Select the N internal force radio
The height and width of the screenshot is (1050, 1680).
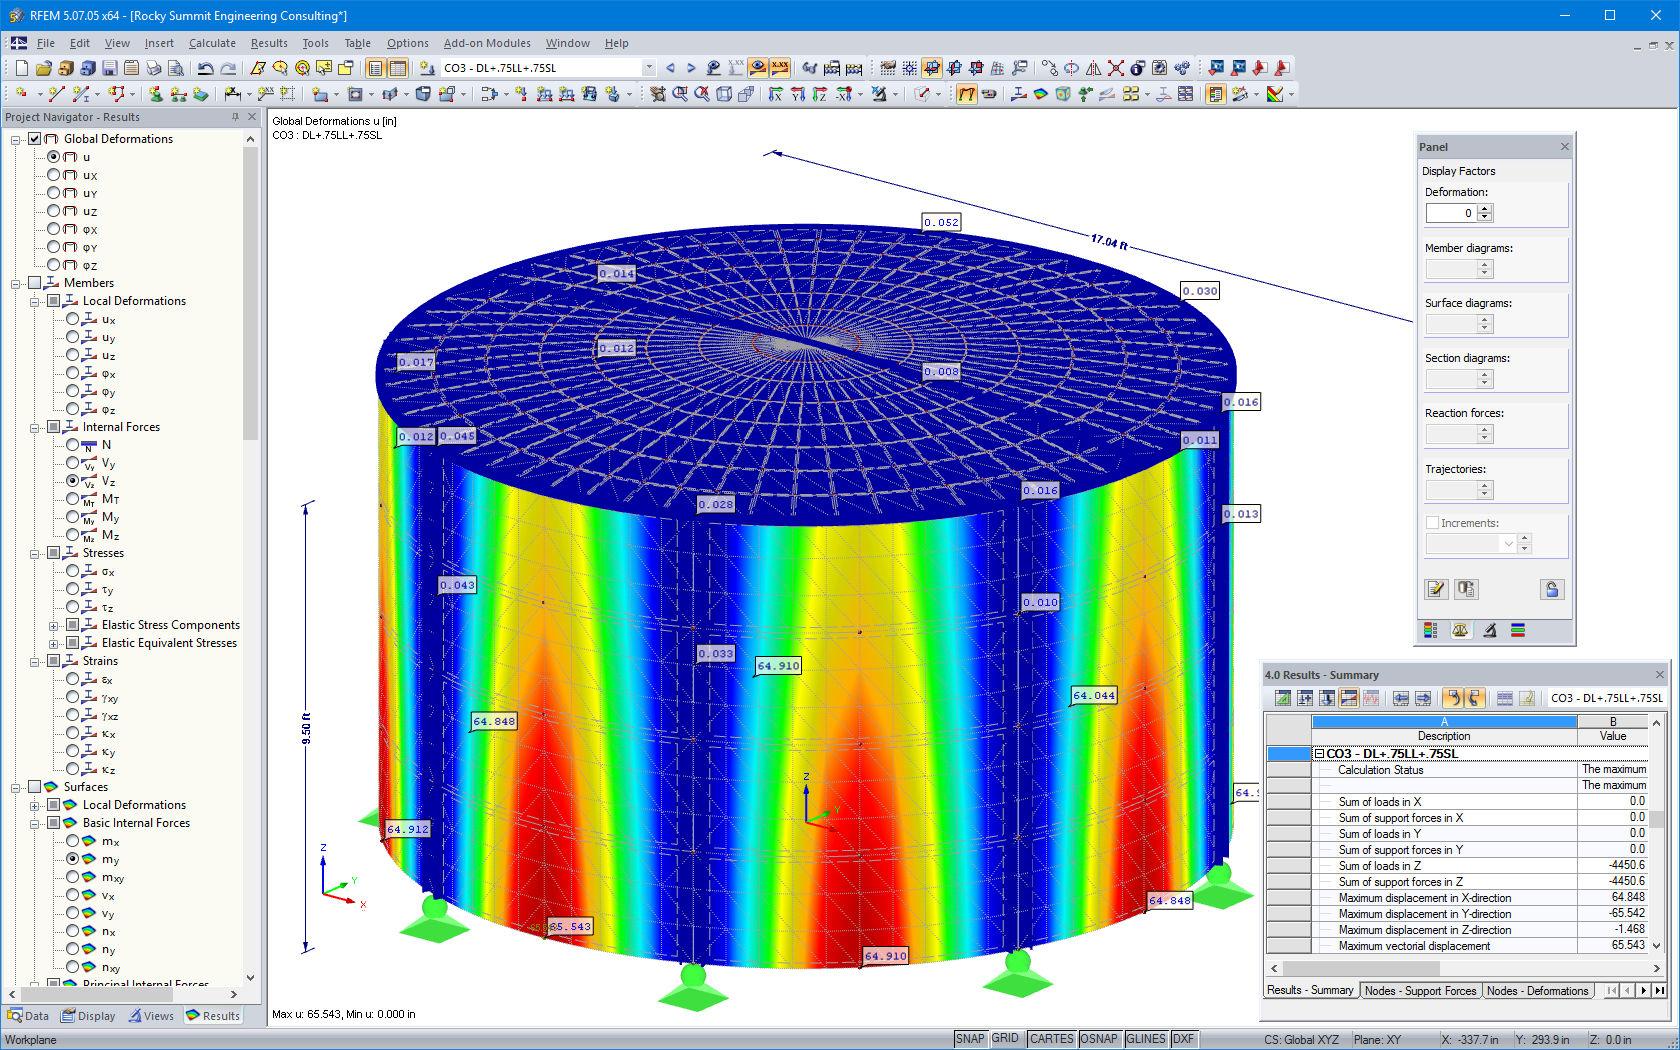[73, 445]
